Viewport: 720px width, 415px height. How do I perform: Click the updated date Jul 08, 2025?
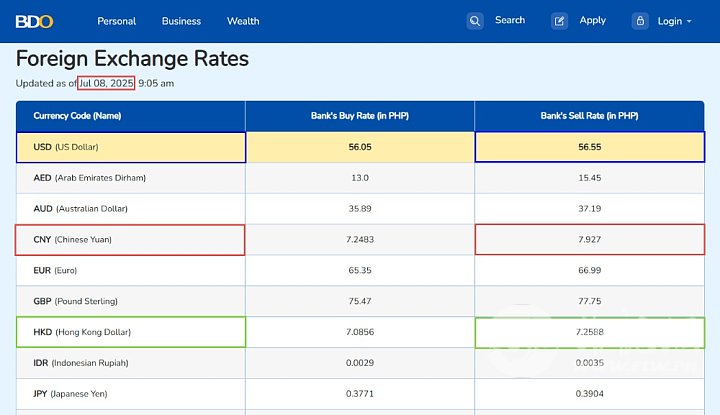pyautogui.click(x=106, y=83)
